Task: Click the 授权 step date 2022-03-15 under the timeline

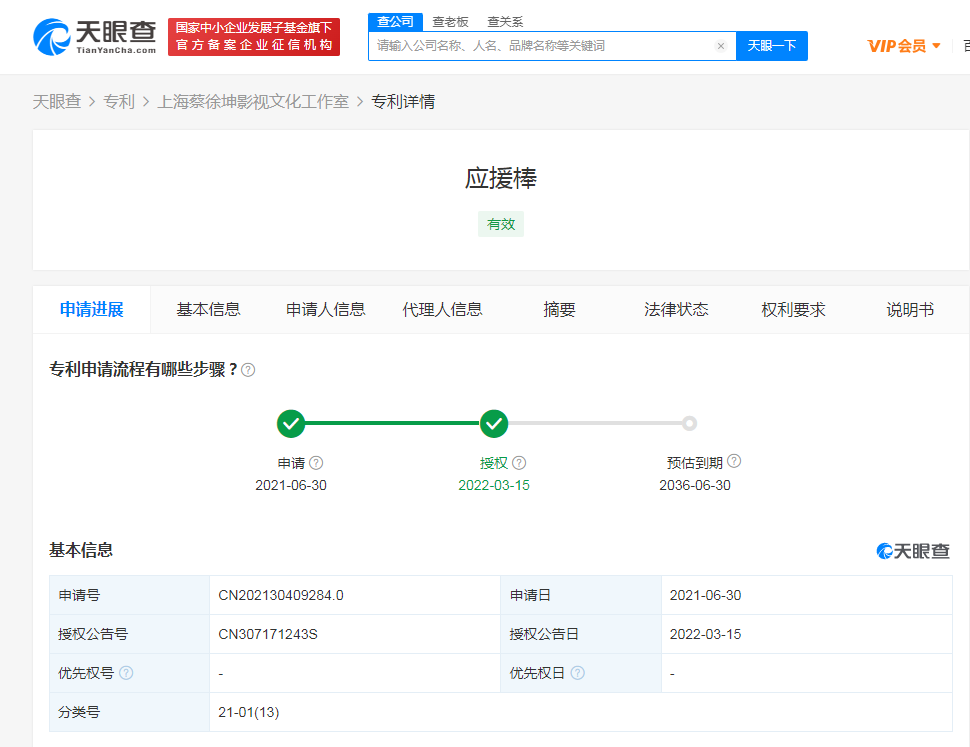Action: (494, 485)
